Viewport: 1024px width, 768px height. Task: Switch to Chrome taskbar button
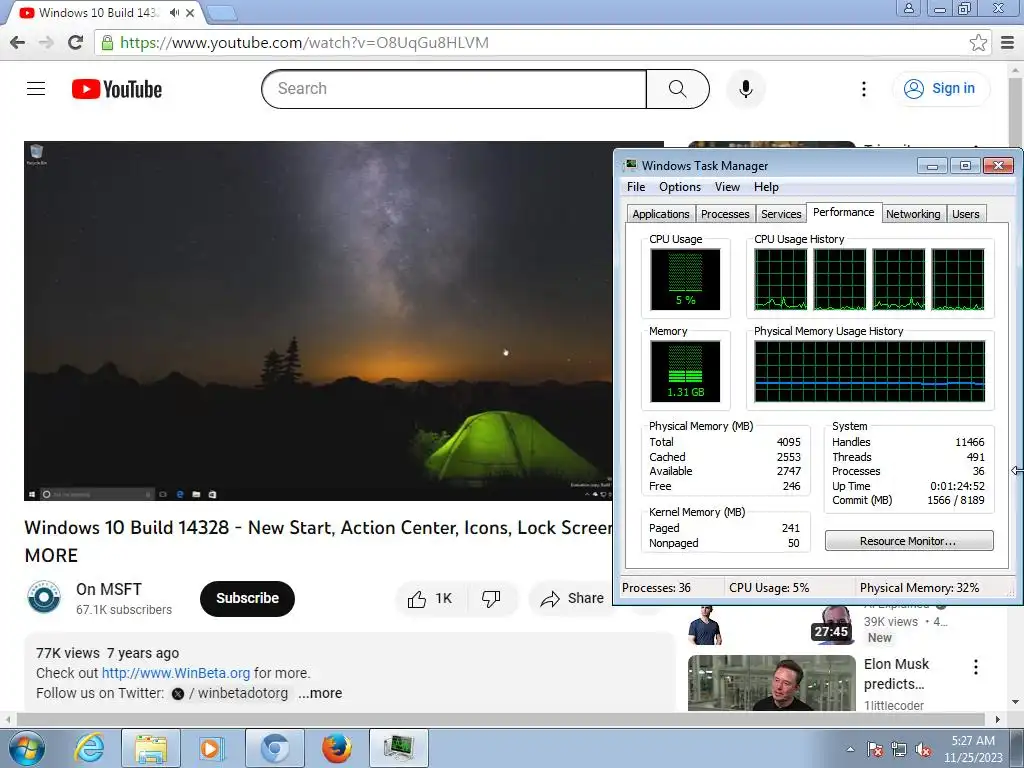pos(274,748)
